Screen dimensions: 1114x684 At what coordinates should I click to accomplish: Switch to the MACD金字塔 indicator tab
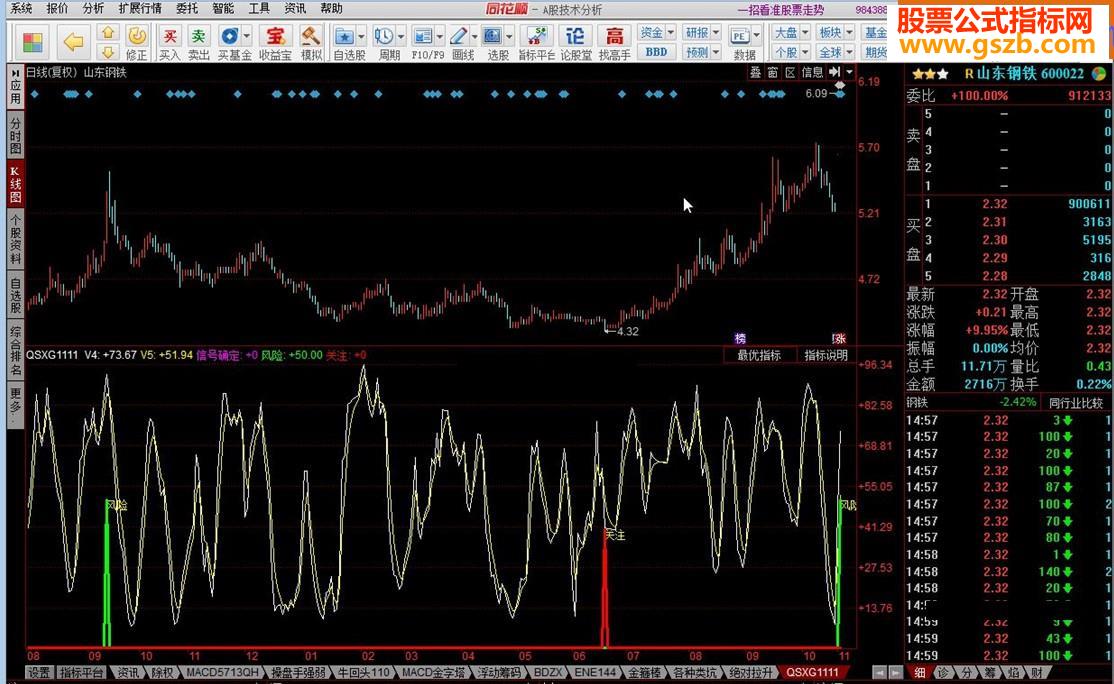tap(433, 672)
